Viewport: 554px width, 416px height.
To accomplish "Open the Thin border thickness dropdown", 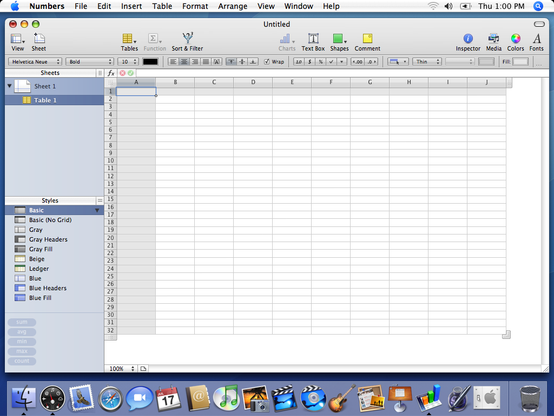I will pyautogui.click(x=427, y=62).
